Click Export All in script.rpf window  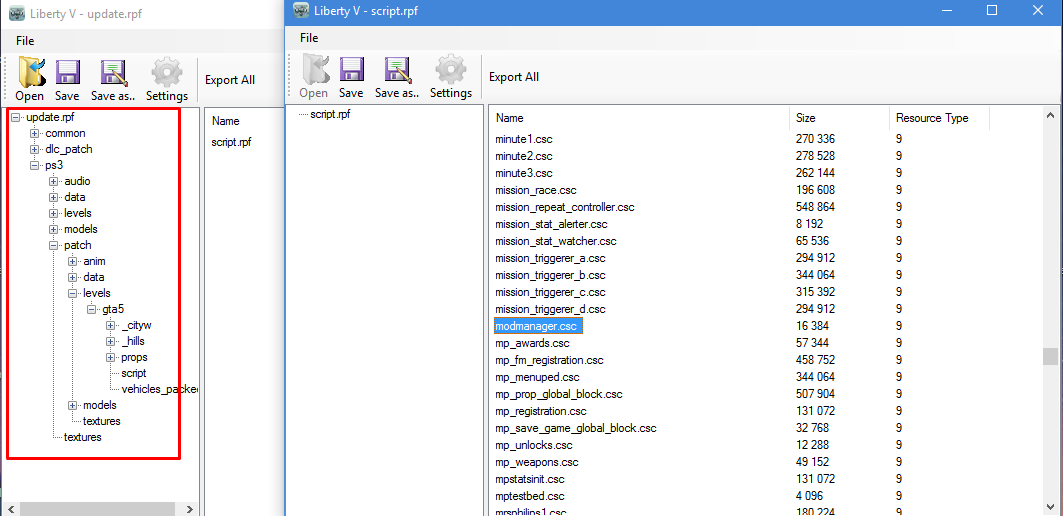click(514, 77)
